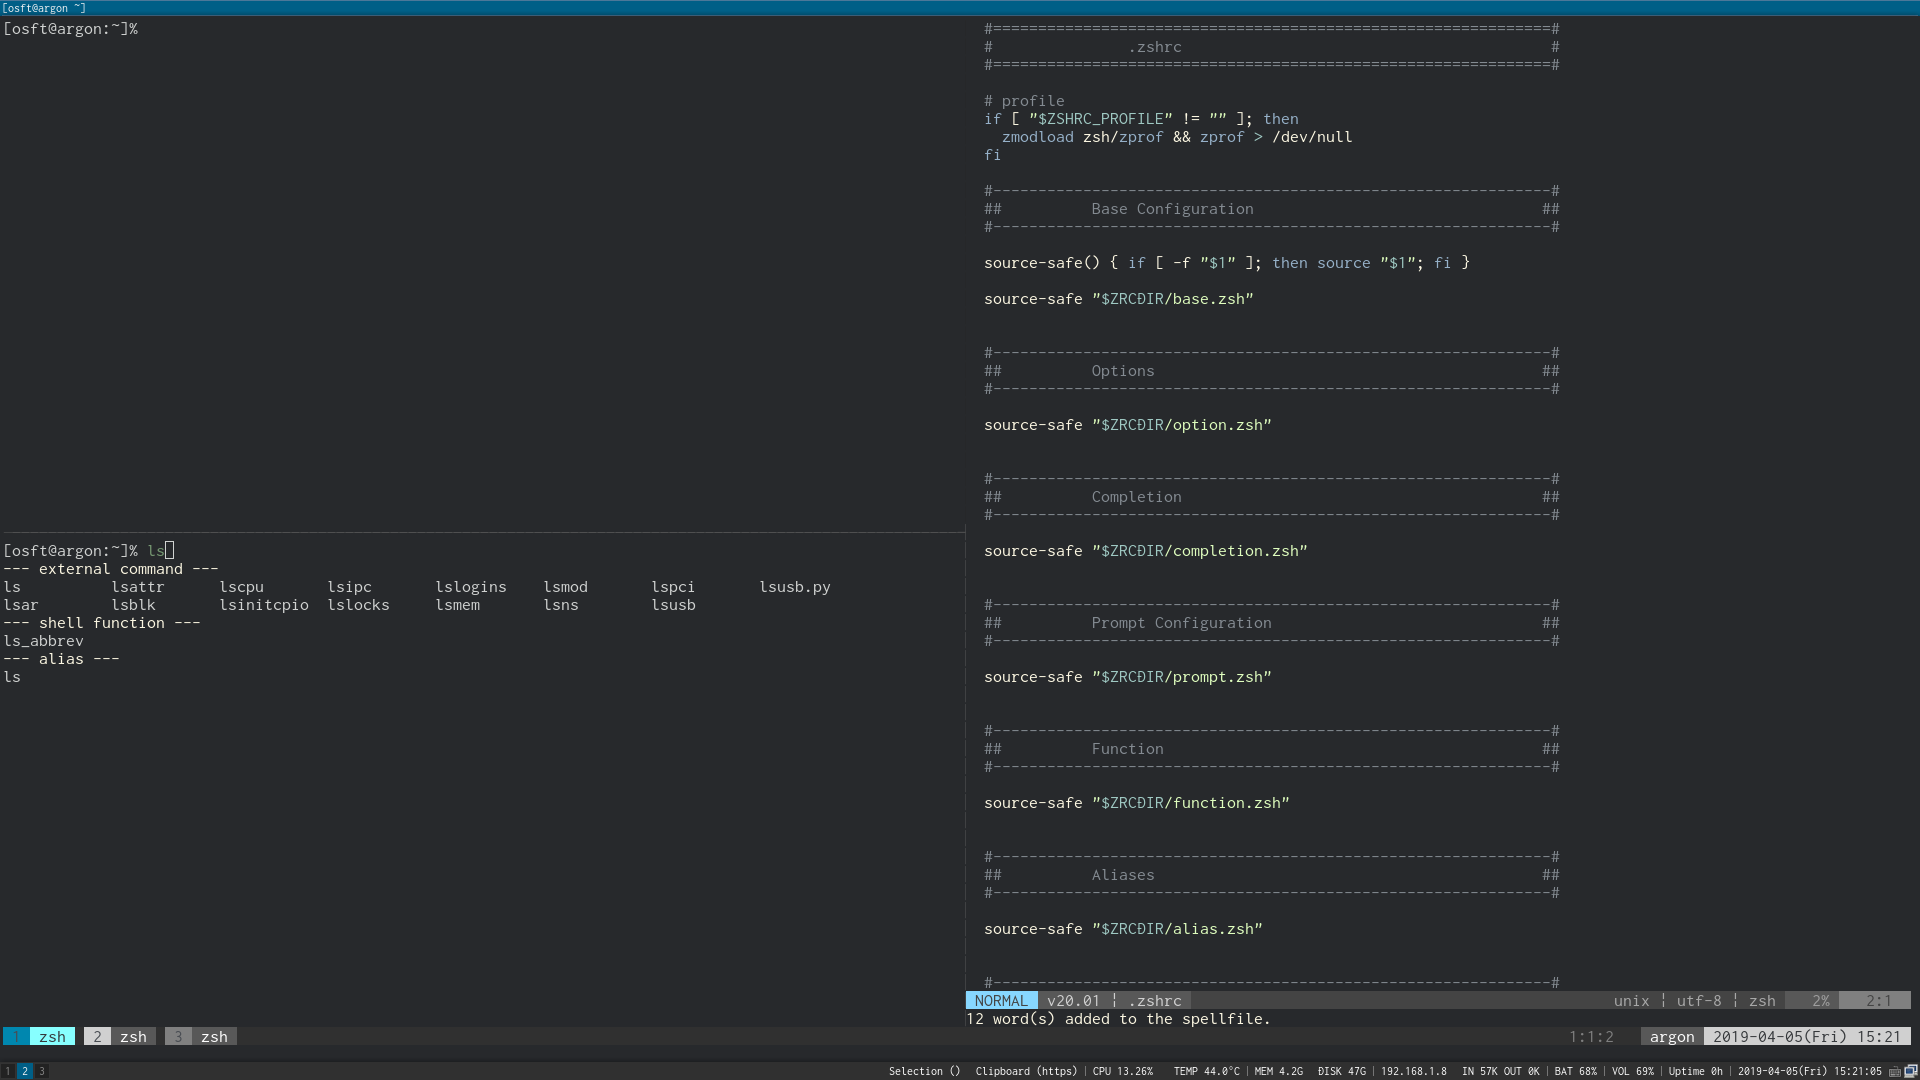
Task: Click the unix file format label
Action: [1631, 1001]
